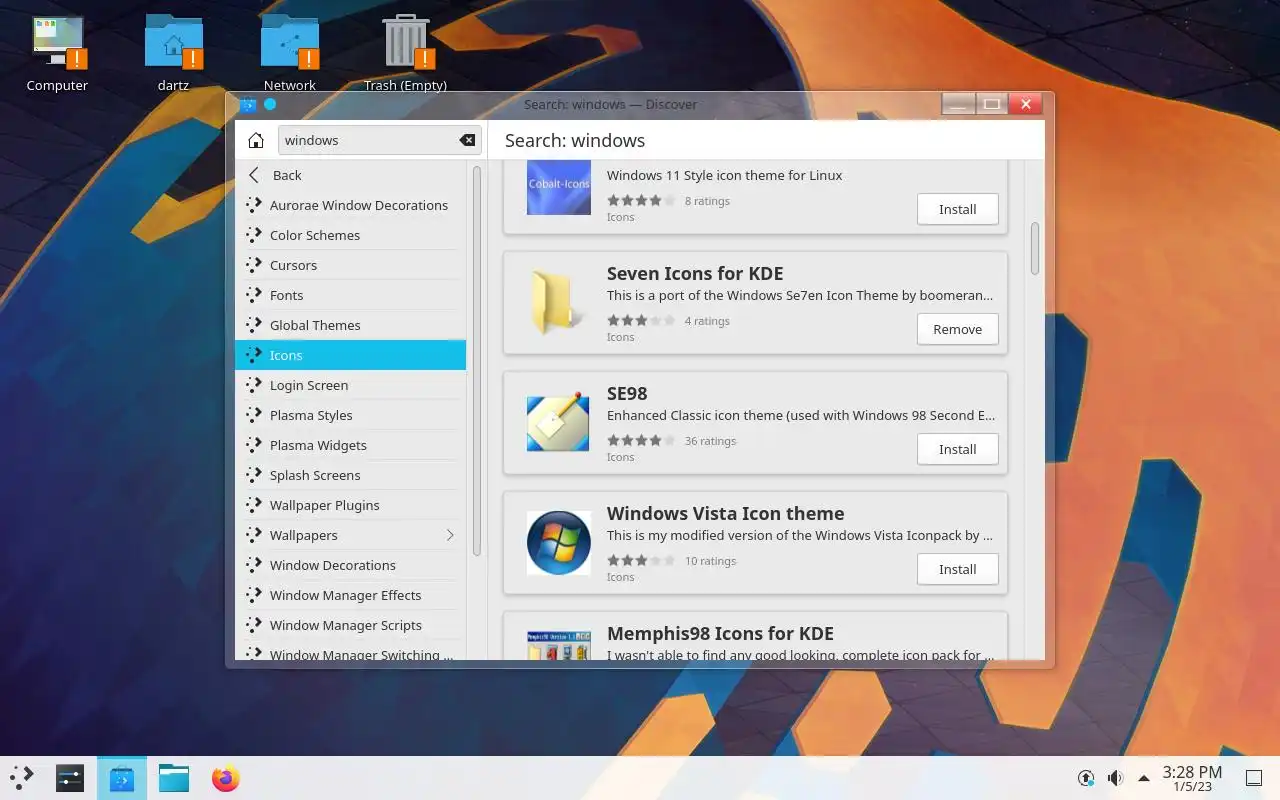Click the Seven Icons folder thumbnail
The width and height of the screenshot is (1280, 800).
(559, 303)
